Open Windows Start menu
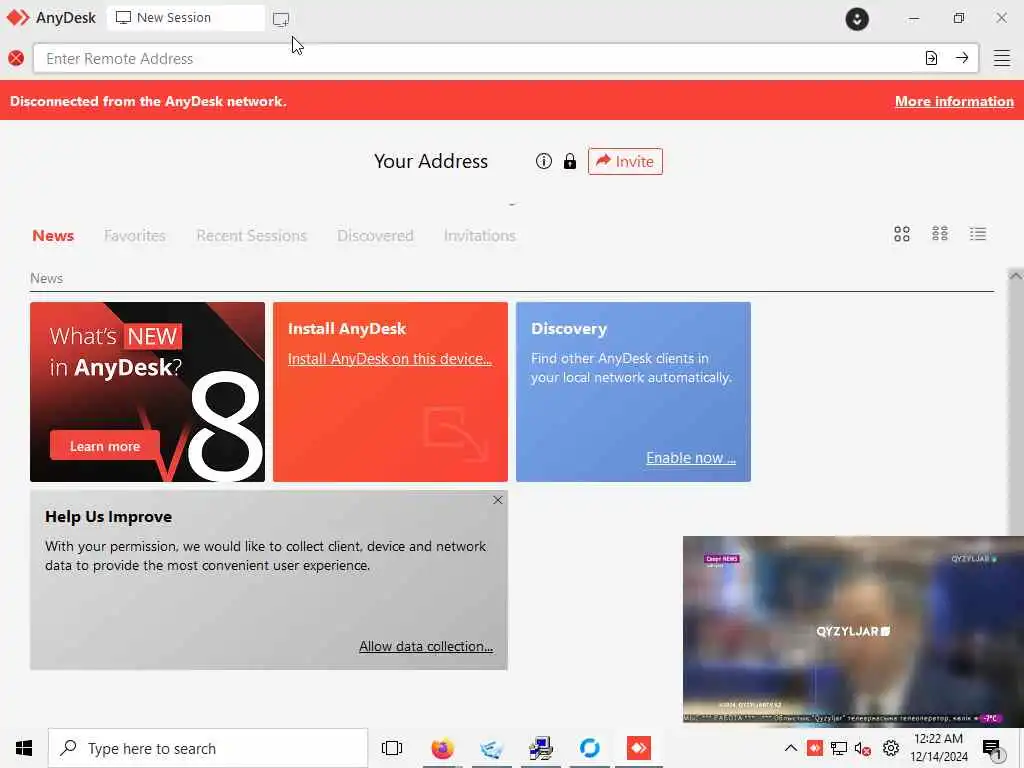 point(24,748)
